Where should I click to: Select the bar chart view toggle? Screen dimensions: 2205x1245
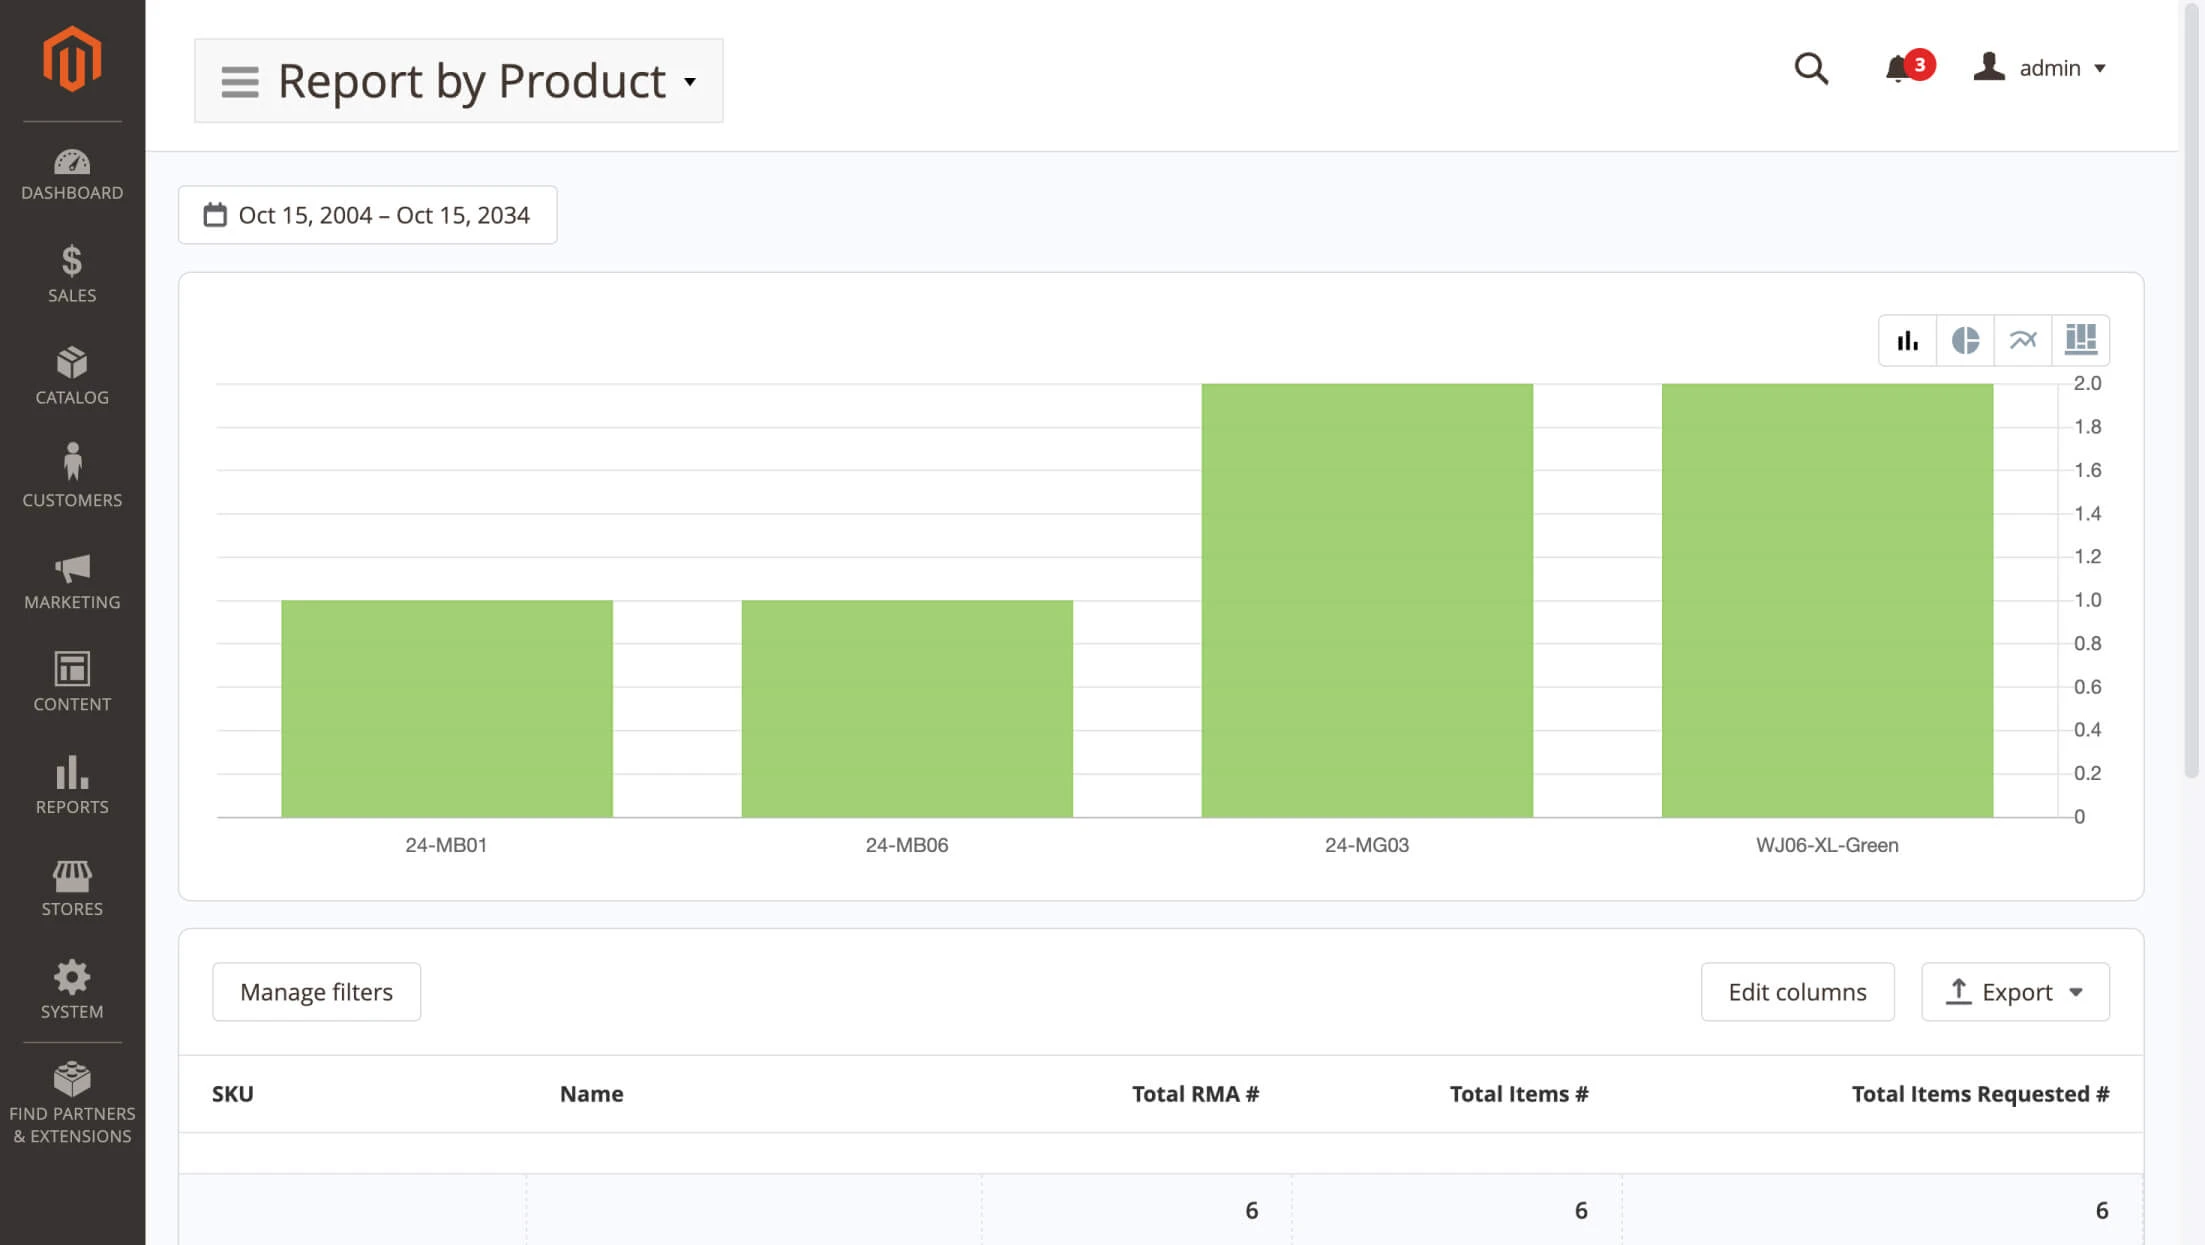[1907, 340]
